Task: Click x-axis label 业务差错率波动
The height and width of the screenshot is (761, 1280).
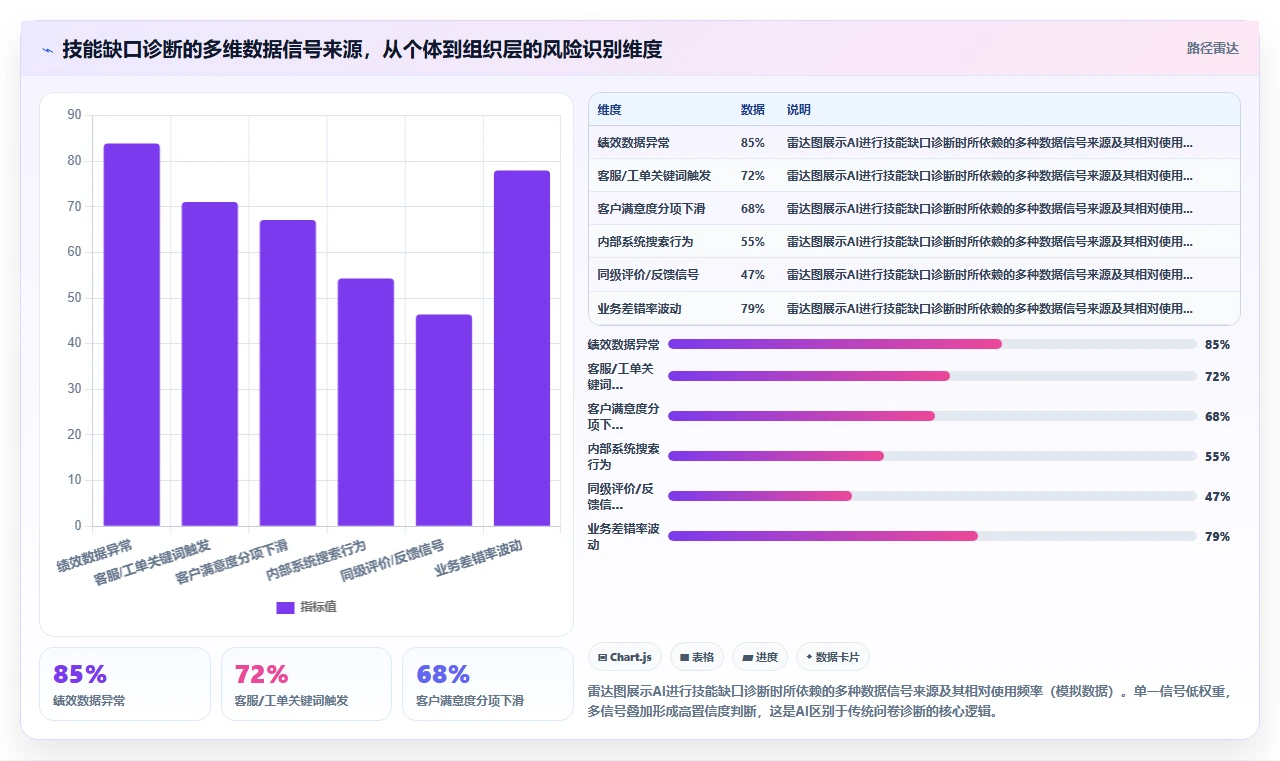Action: pyautogui.click(x=479, y=558)
